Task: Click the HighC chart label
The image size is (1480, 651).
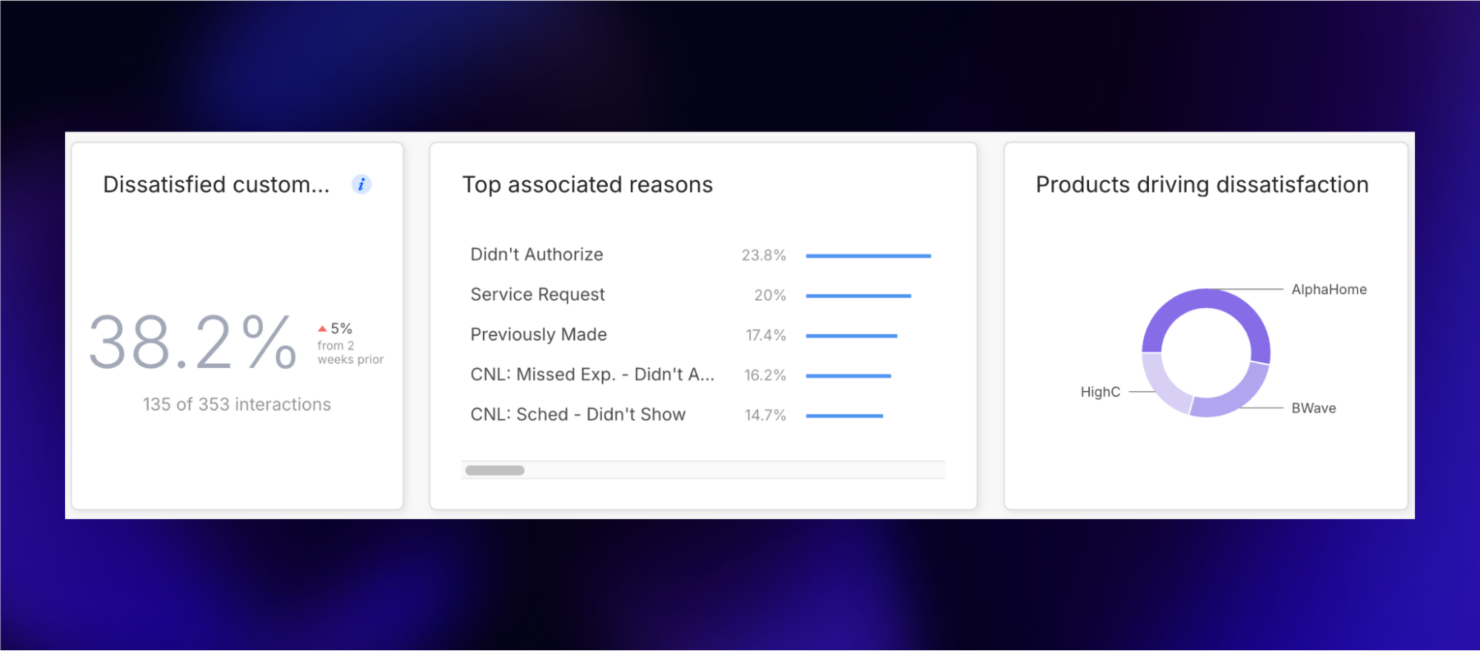Action: pos(1100,392)
